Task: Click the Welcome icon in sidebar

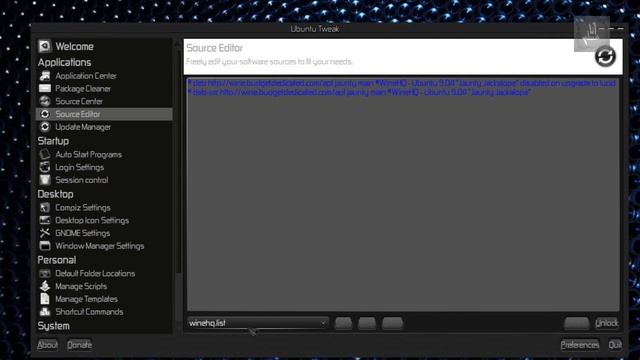Action: click(44, 46)
